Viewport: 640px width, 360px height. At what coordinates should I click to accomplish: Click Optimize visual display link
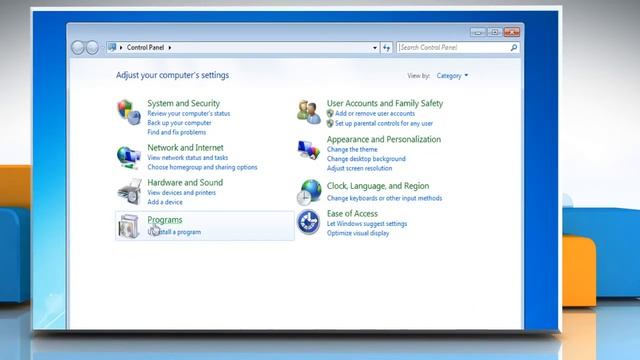(x=358, y=233)
